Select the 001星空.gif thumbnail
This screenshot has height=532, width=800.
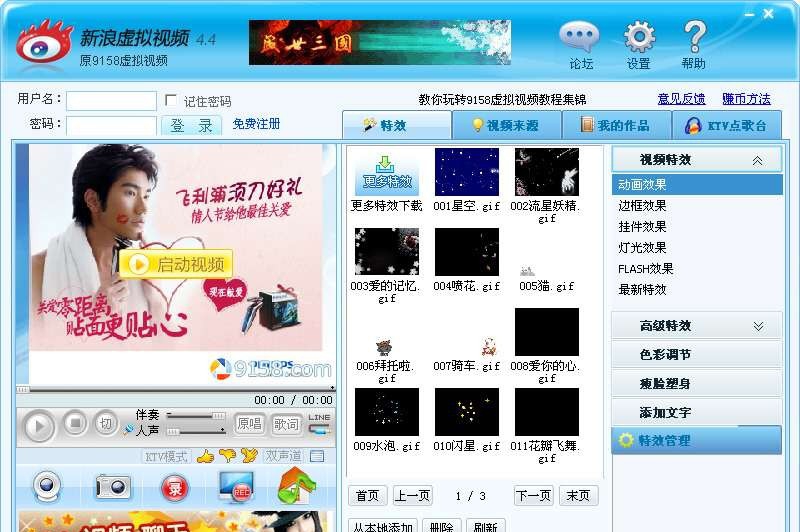point(467,172)
